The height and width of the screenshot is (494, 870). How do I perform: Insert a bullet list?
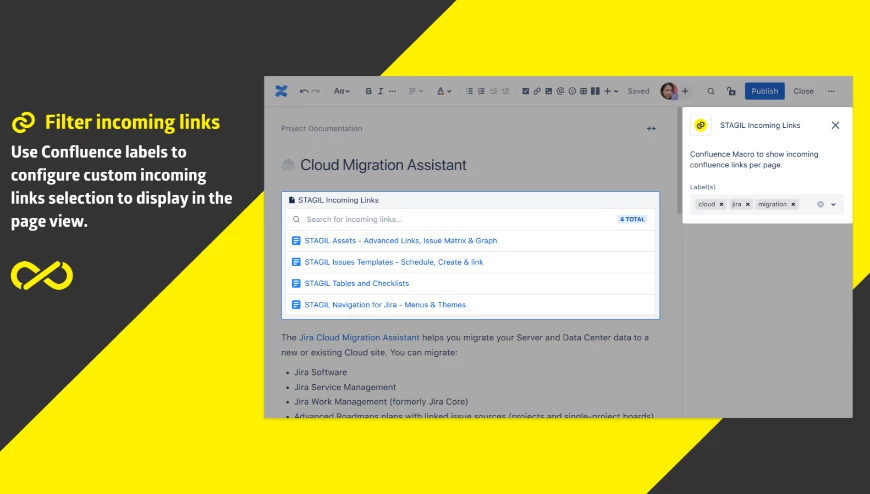point(469,91)
